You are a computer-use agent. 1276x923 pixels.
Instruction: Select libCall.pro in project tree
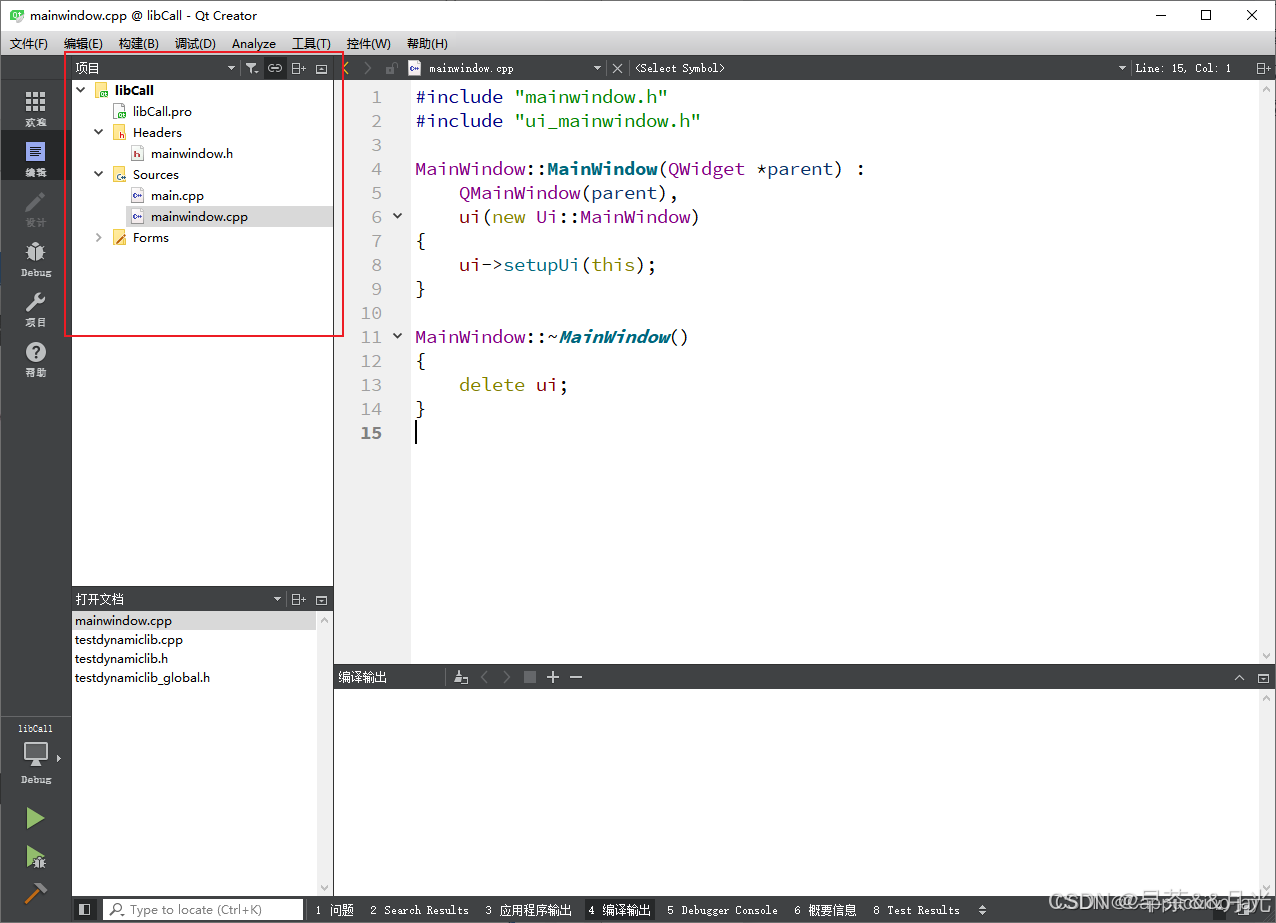162,111
